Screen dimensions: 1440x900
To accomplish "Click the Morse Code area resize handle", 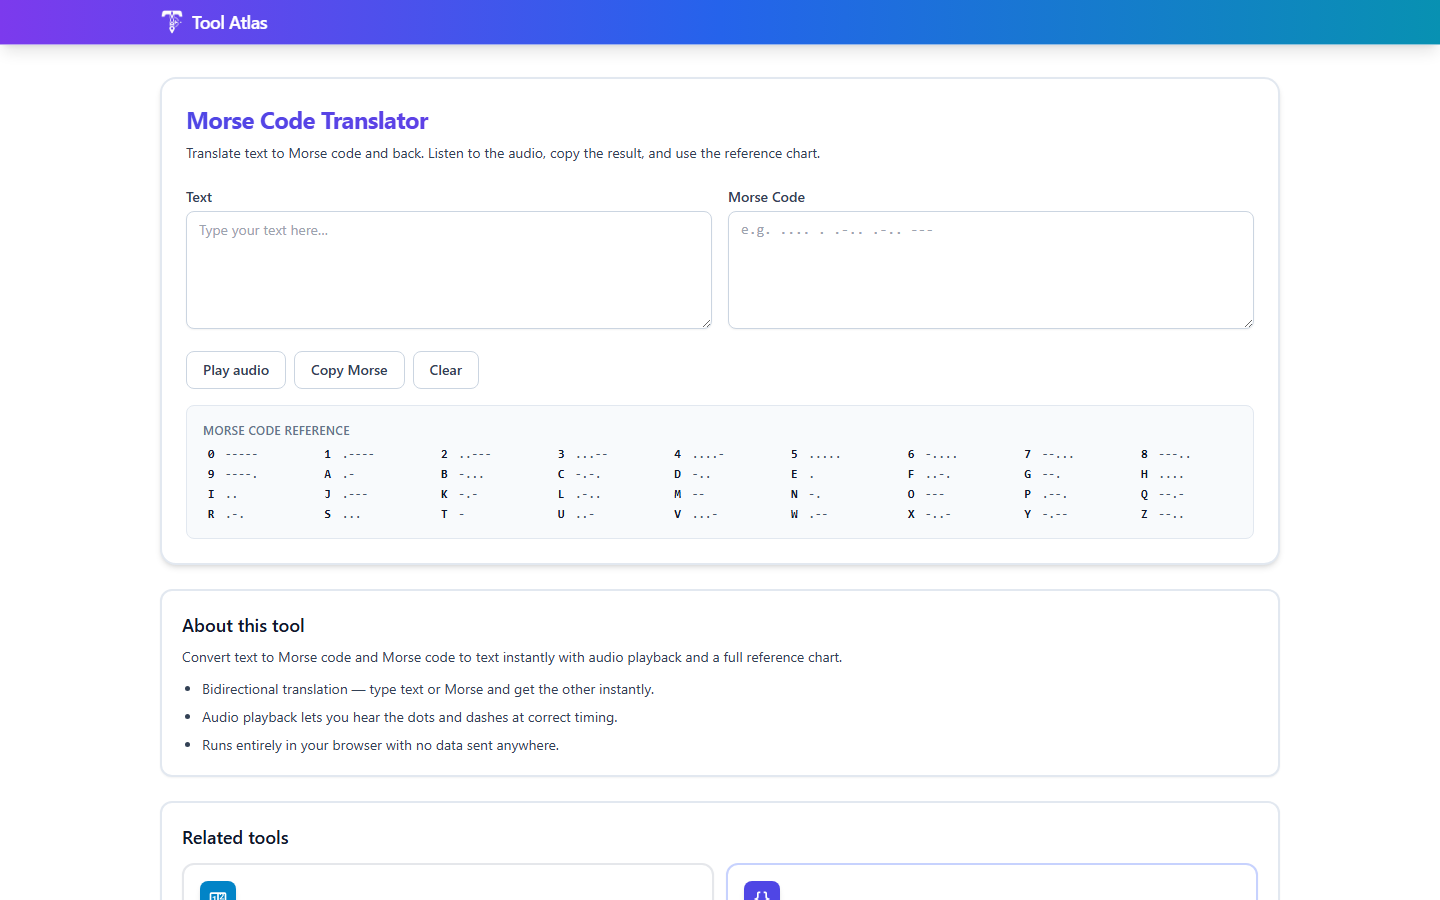I will (x=1248, y=323).
